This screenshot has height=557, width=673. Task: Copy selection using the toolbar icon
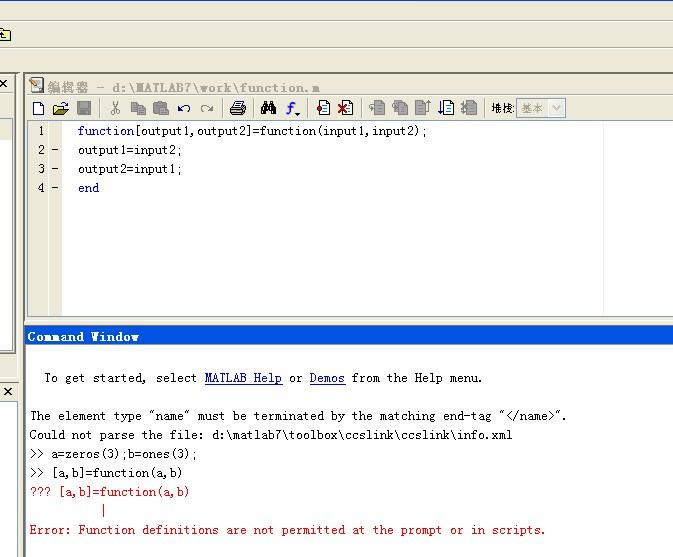[138, 108]
